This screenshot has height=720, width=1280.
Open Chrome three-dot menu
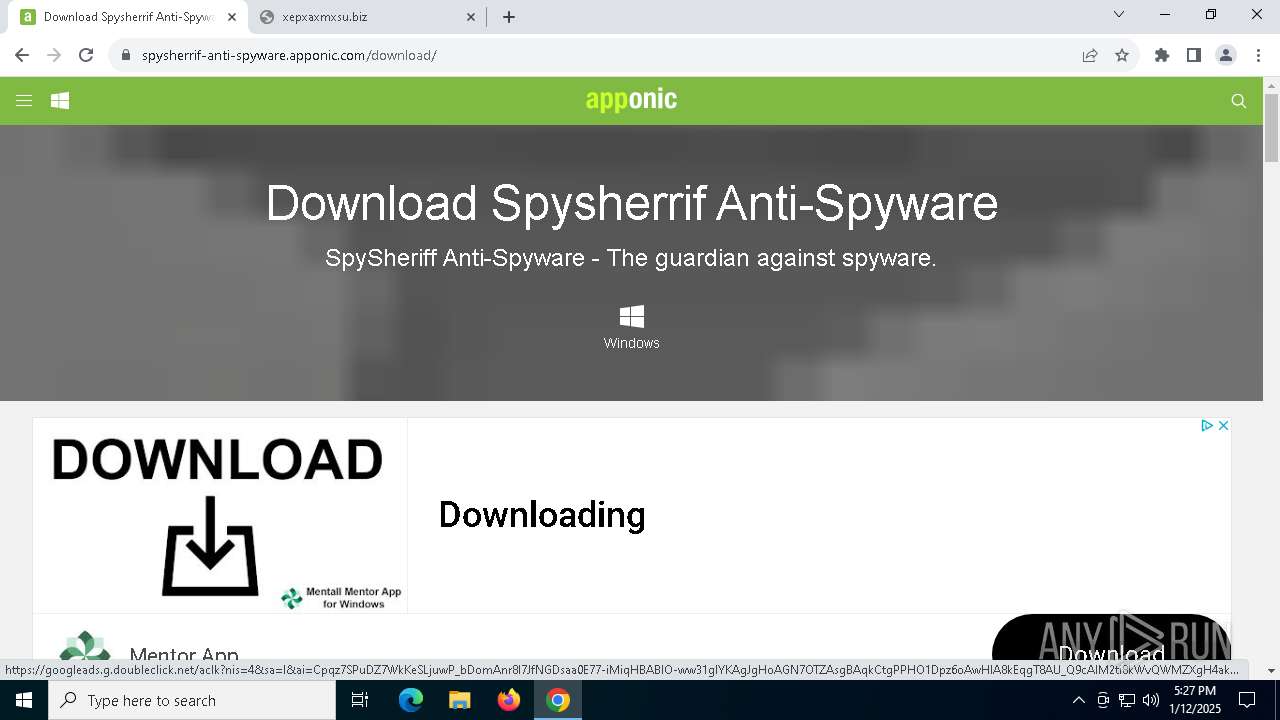pyautogui.click(x=1258, y=55)
